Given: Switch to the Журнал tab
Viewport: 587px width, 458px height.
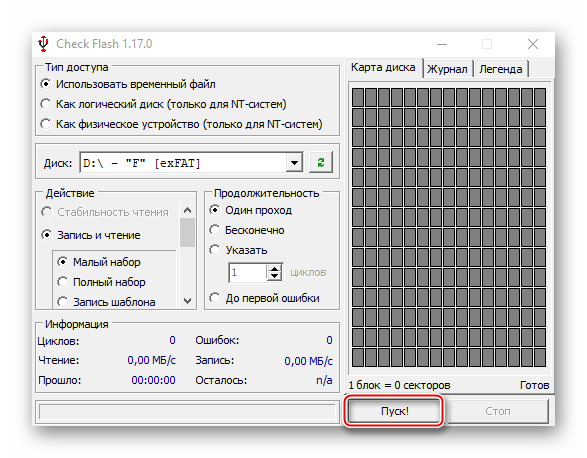Looking at the screenshot, I should 447,69.
